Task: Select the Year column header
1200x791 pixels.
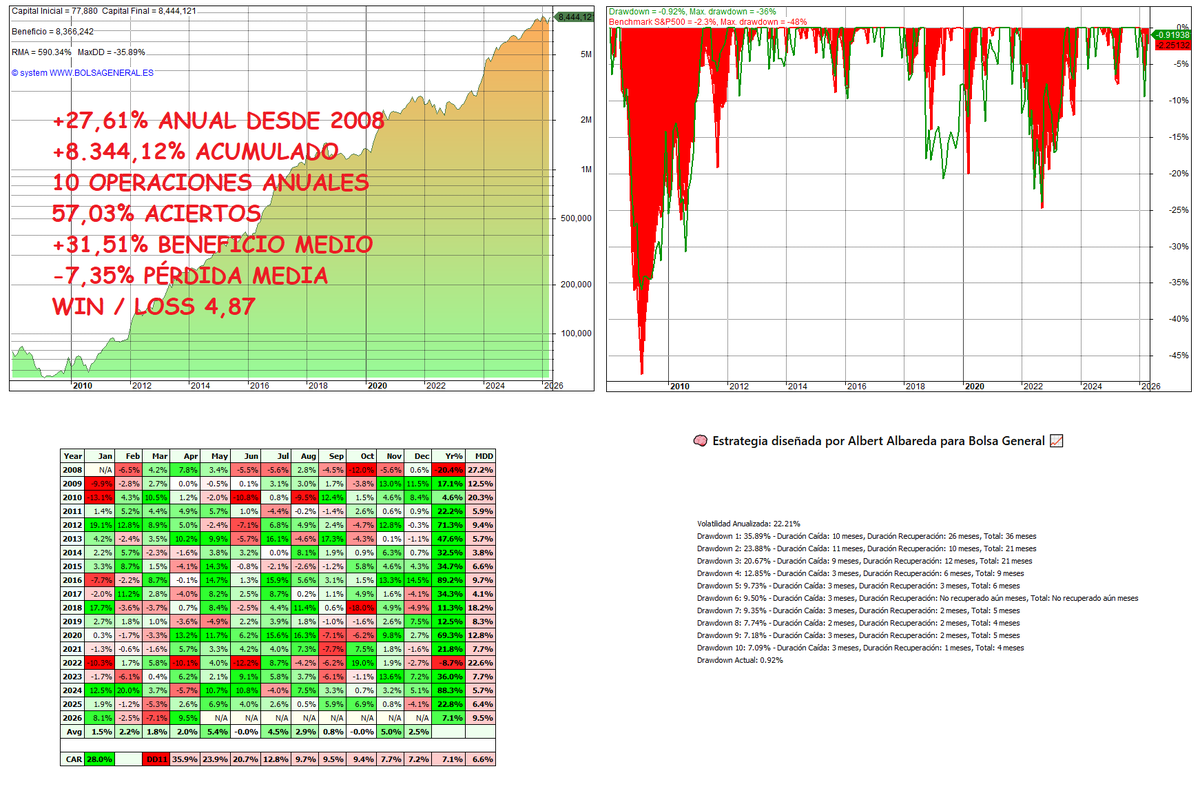Action: click(x=72, y=456)
